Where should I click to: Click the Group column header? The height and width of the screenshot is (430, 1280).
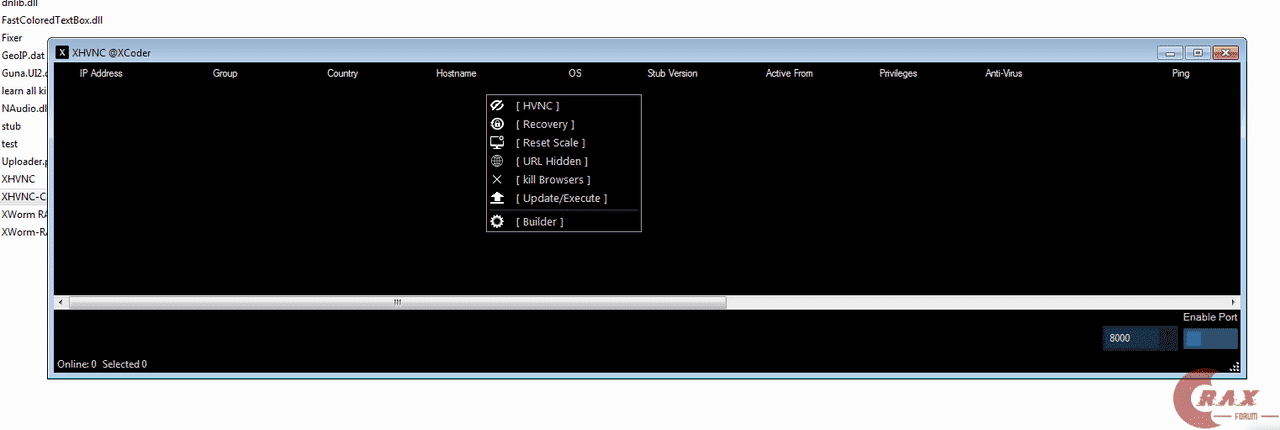coord(225,74)
